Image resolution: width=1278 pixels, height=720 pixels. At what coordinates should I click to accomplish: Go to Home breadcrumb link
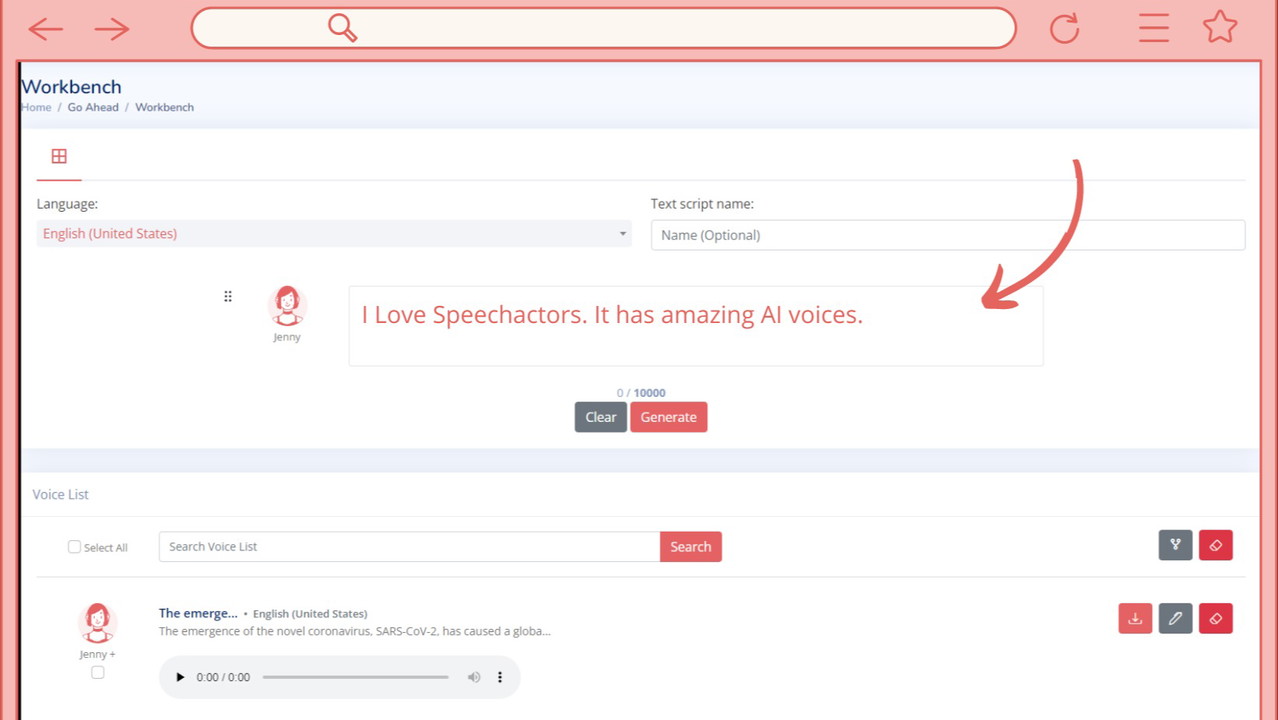(36, 107)
